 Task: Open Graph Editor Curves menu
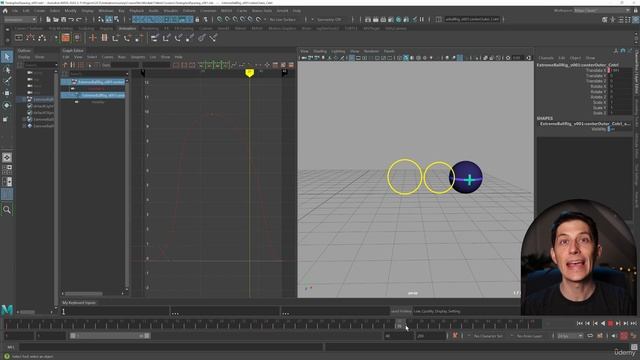(107, 57)
